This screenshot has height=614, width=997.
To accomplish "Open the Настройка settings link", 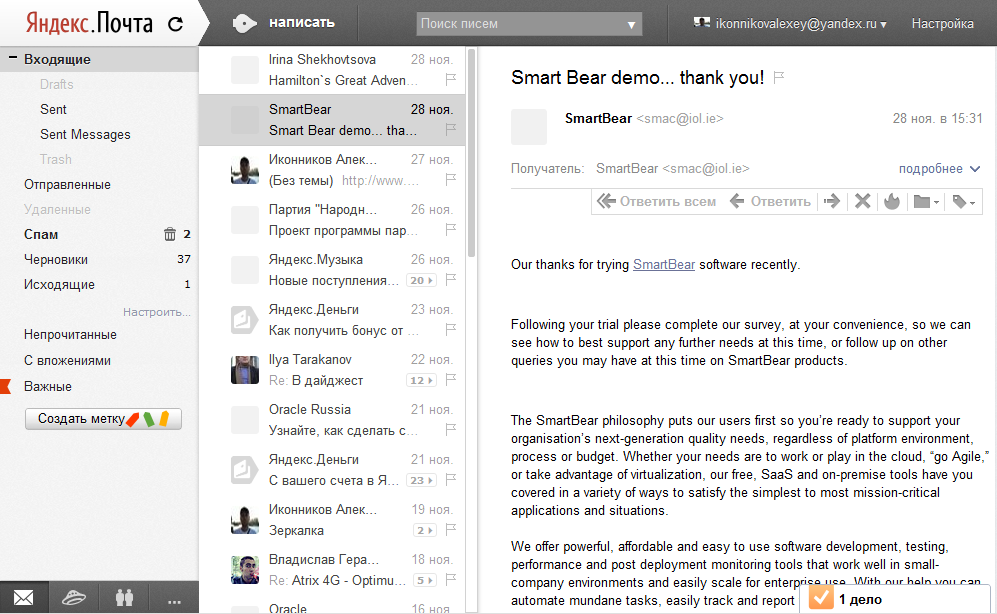I will click(x=942, y=24).
